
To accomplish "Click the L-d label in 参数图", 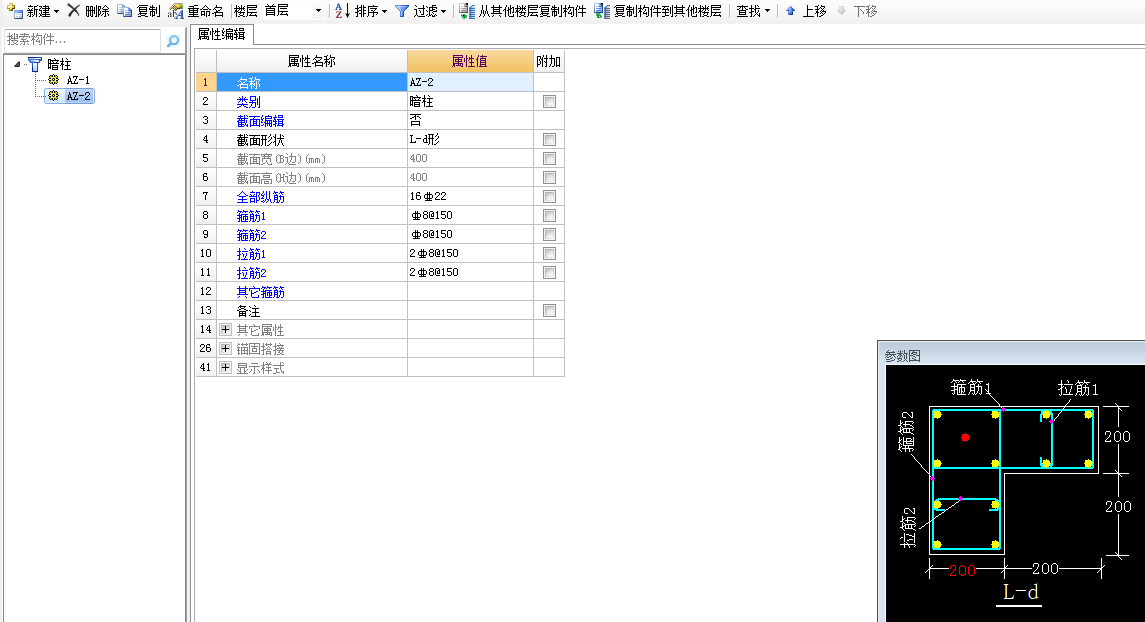I will 1020,592.
